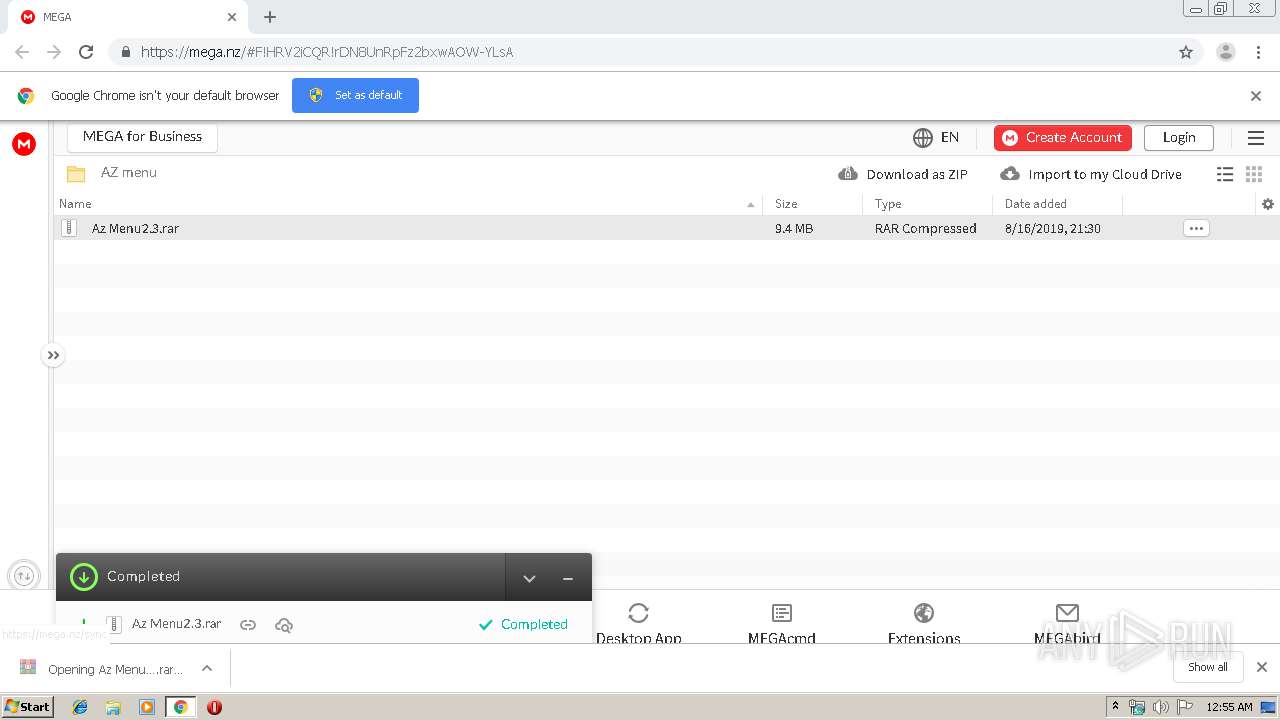This screenshot has width=1280, height=720.
Task: Open Windows Explorer from taskbar
Action: click(113, 707)
